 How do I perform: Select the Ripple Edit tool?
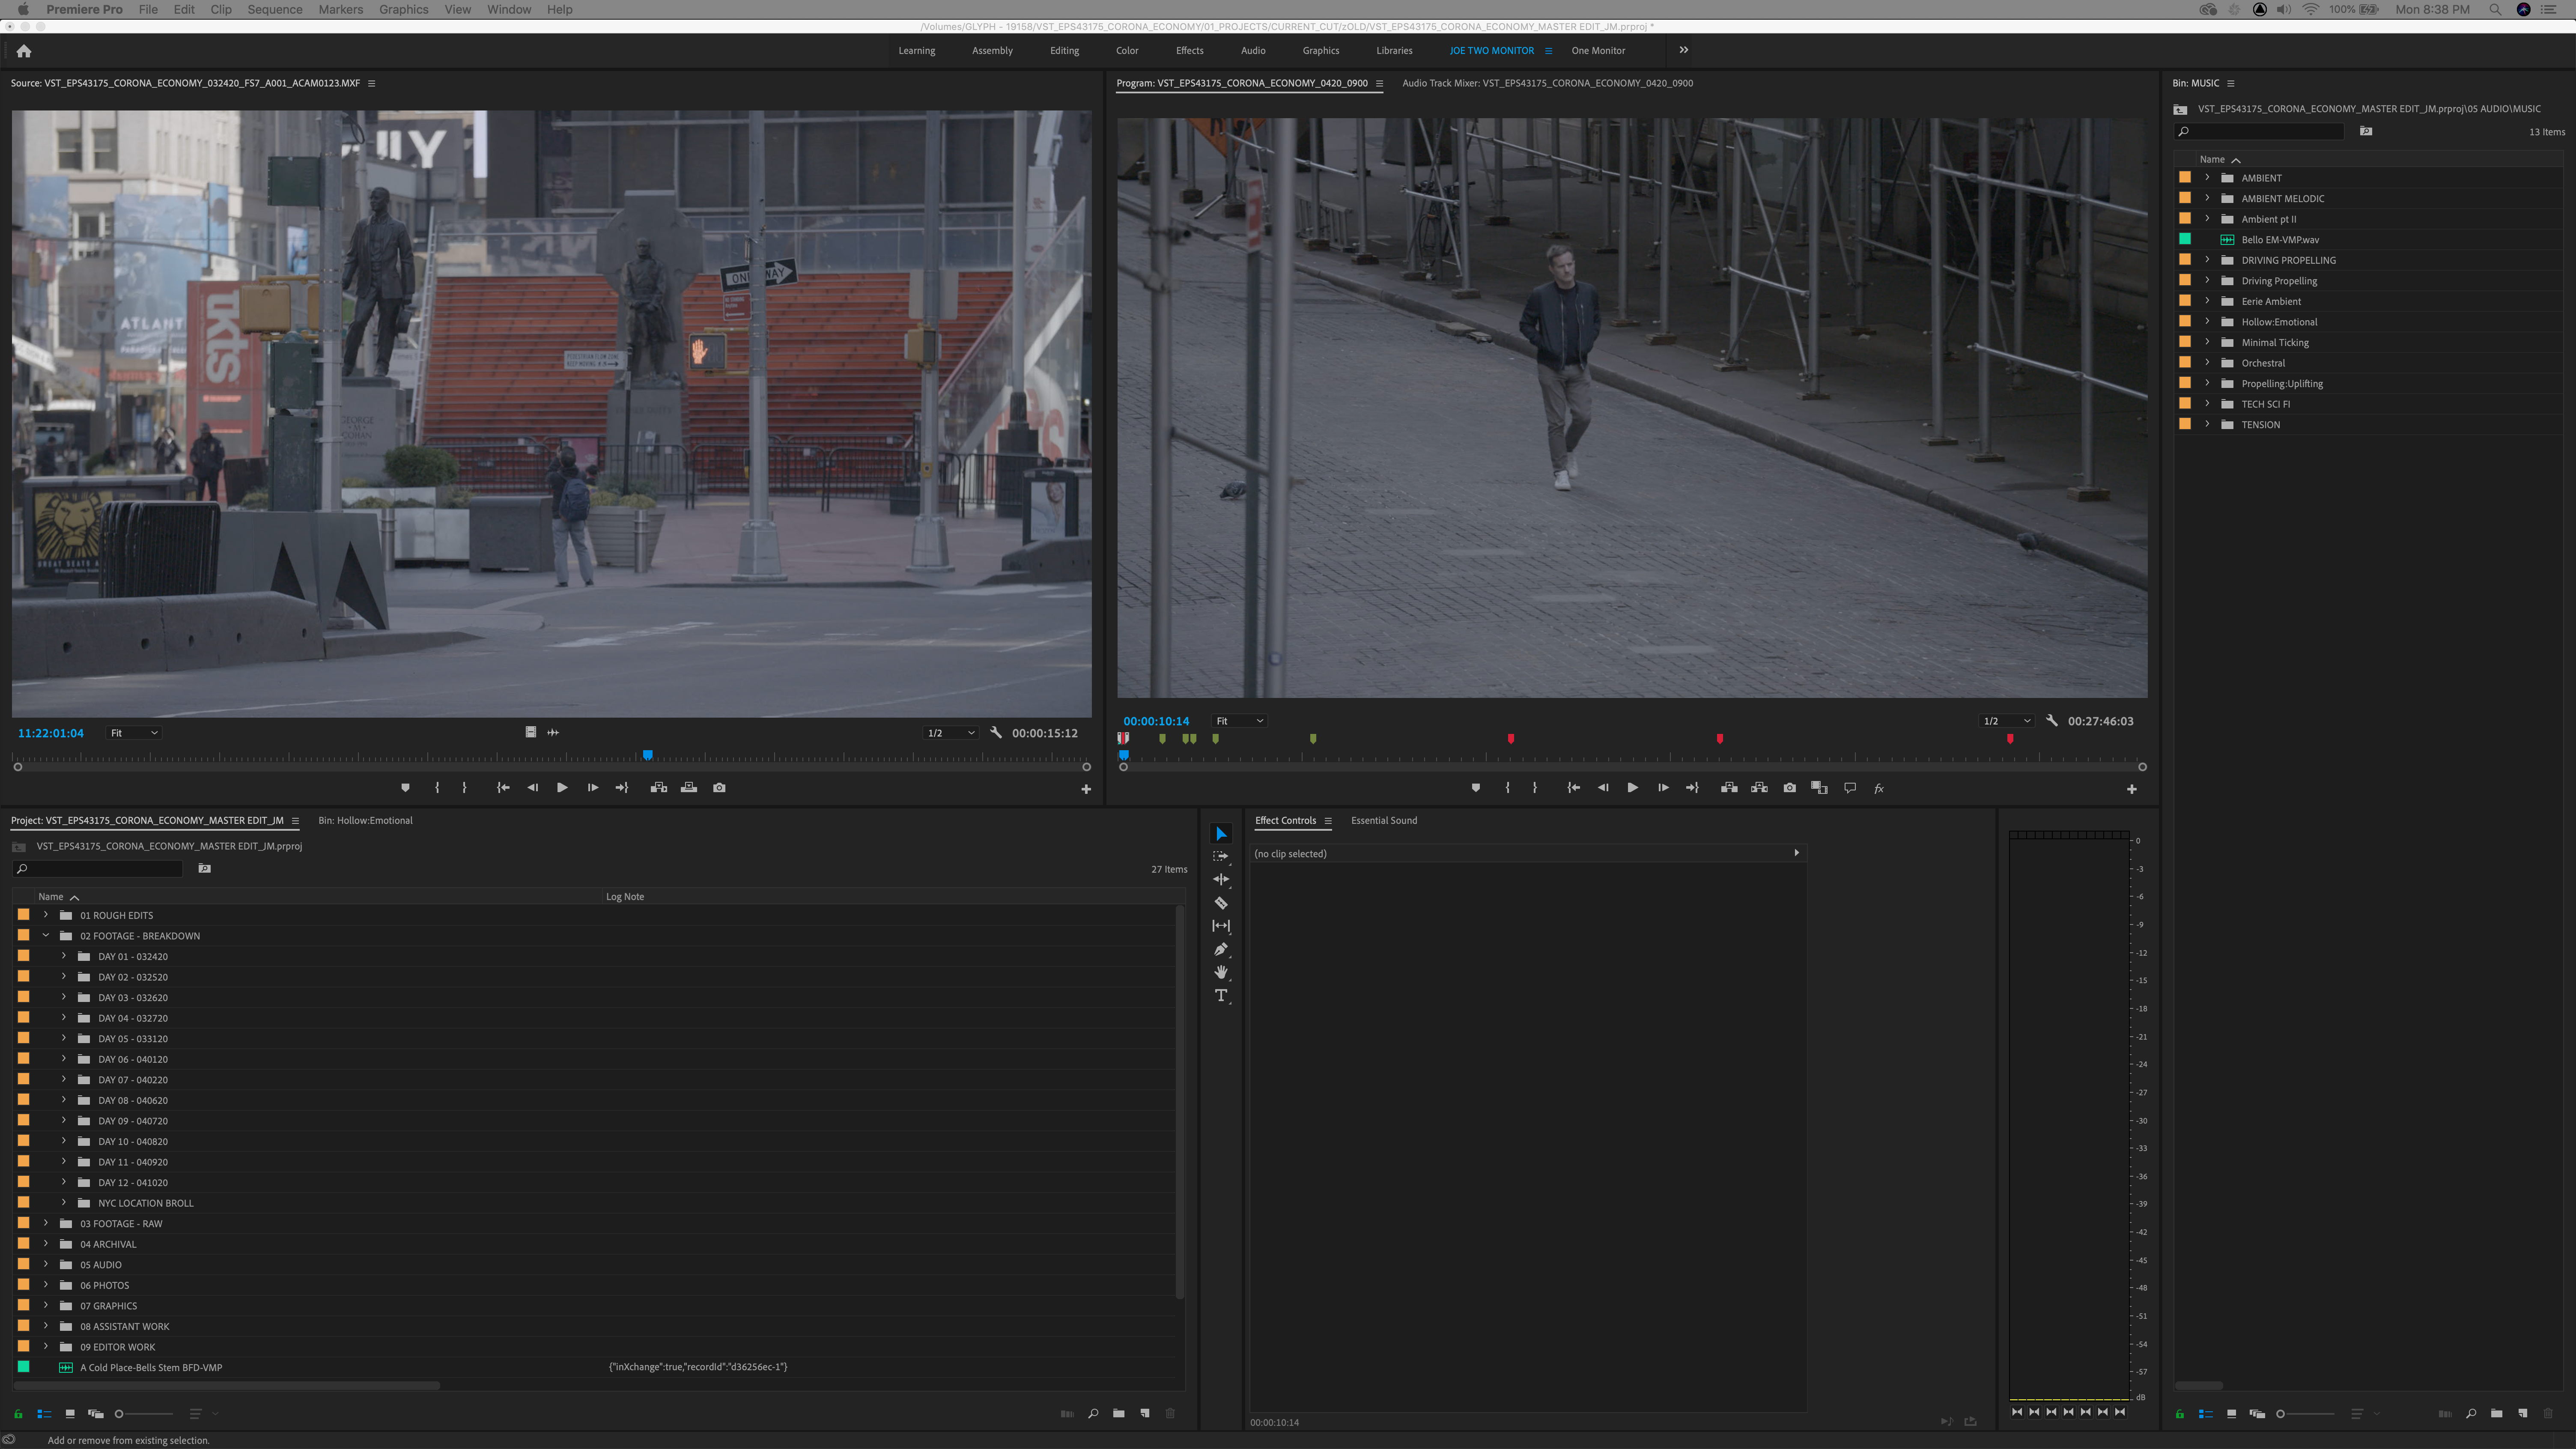coord(1221,879)
